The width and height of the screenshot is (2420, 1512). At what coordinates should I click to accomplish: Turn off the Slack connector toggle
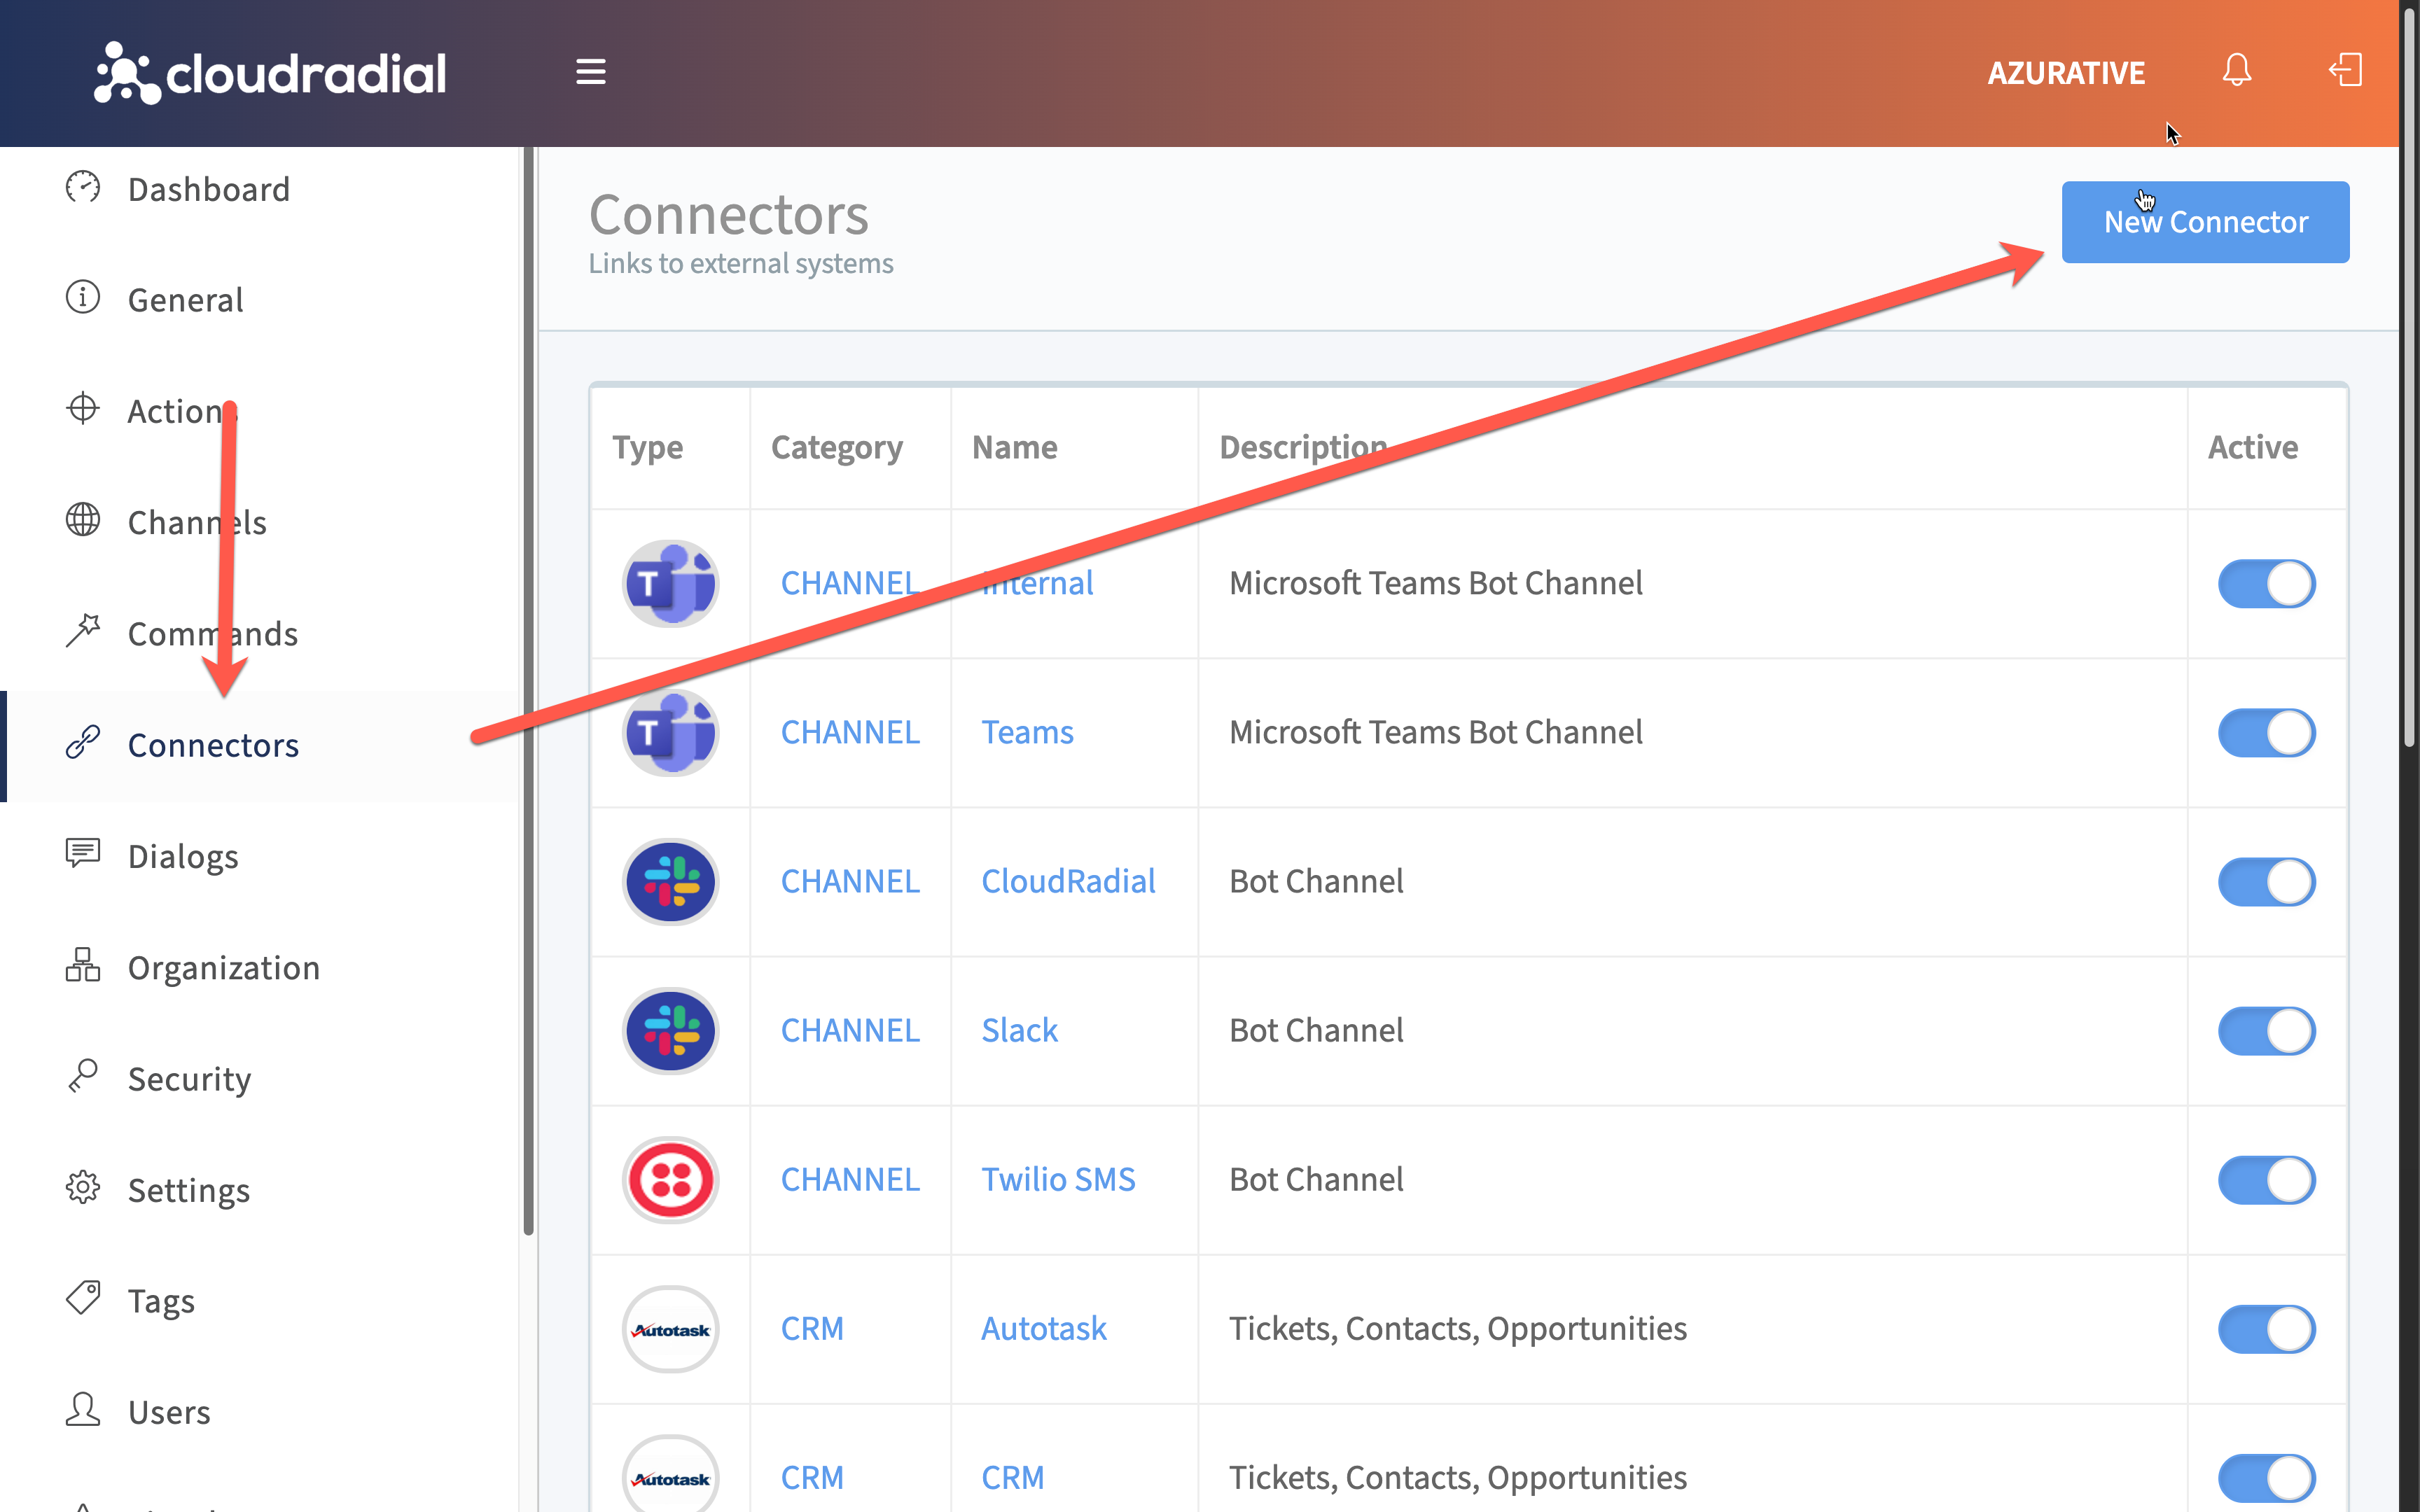click(x=2267, y=1031)
